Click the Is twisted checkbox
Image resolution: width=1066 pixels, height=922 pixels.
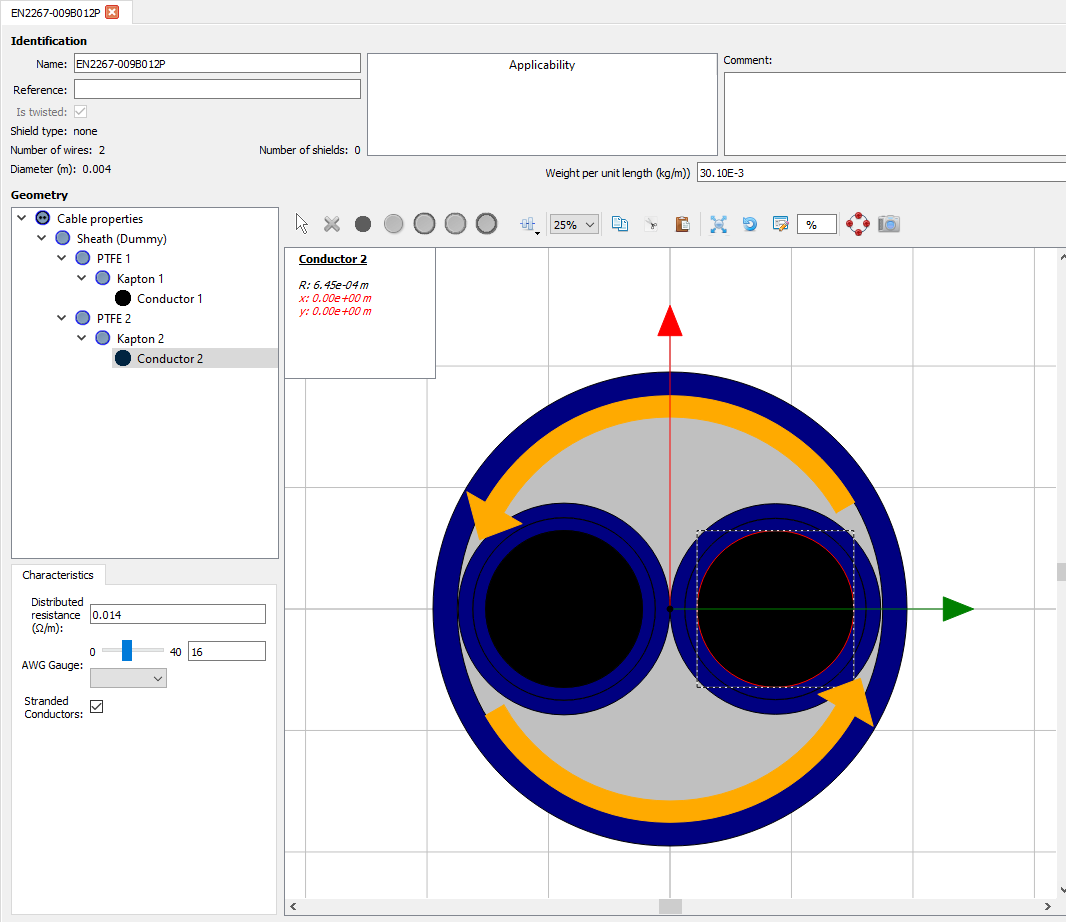81,112
